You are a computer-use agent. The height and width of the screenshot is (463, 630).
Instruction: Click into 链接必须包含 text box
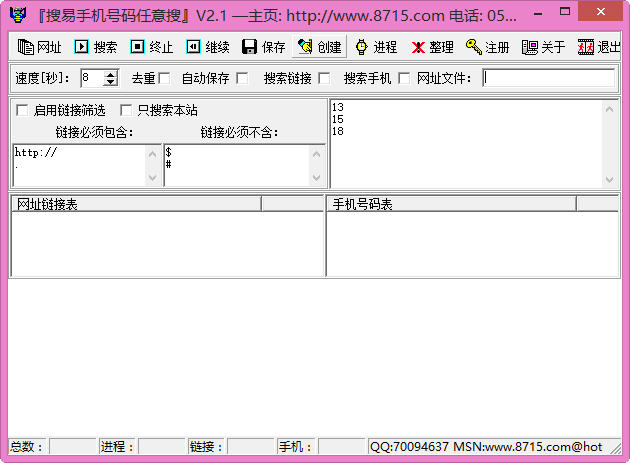tap(80, 165)
